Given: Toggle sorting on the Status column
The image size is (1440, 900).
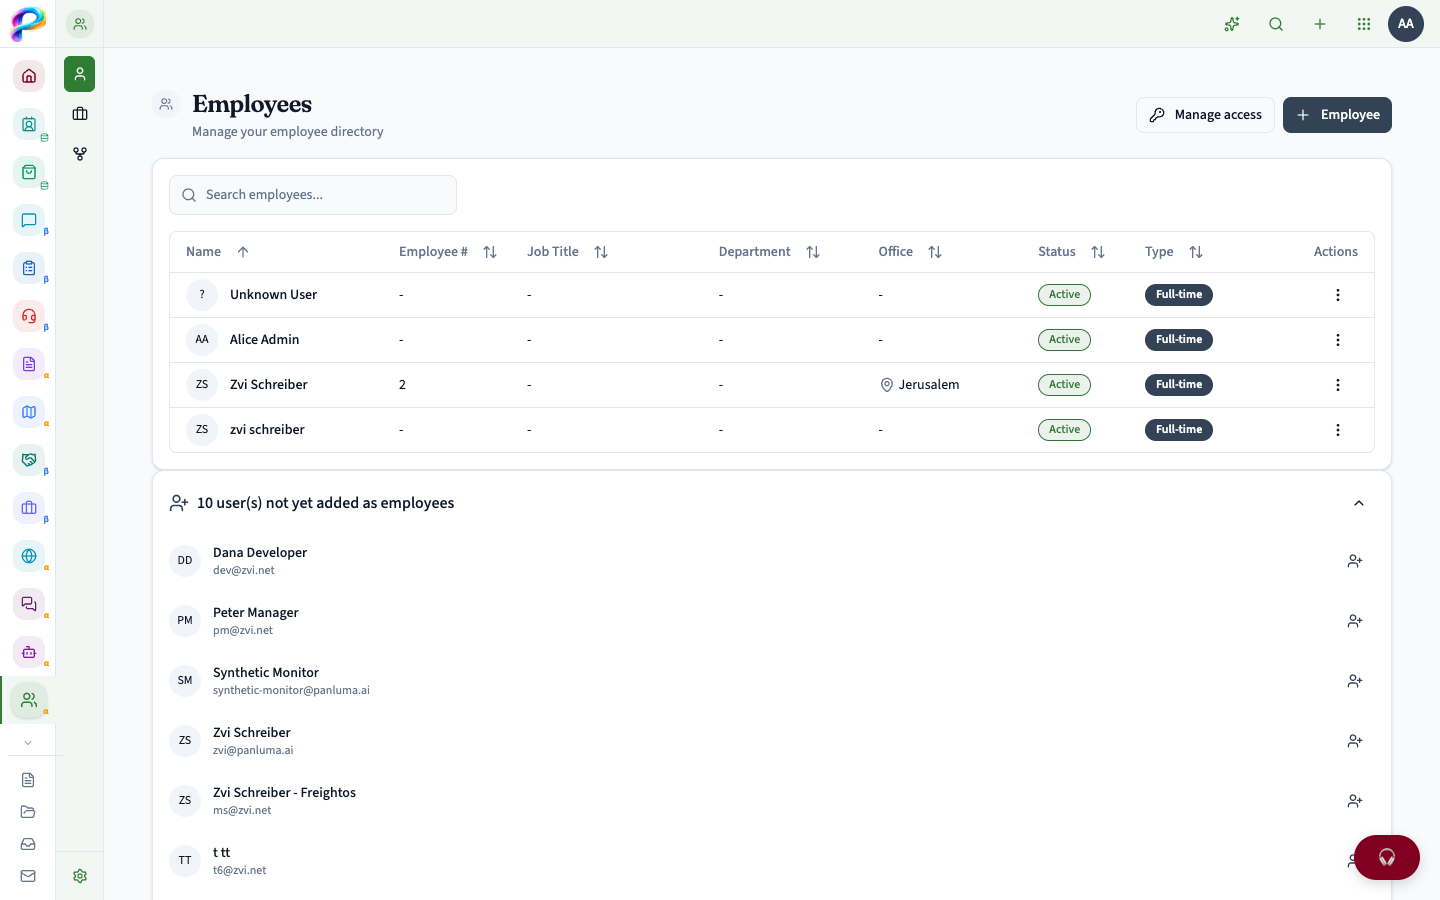Looking at the screenshot, I should [1098, 252].
